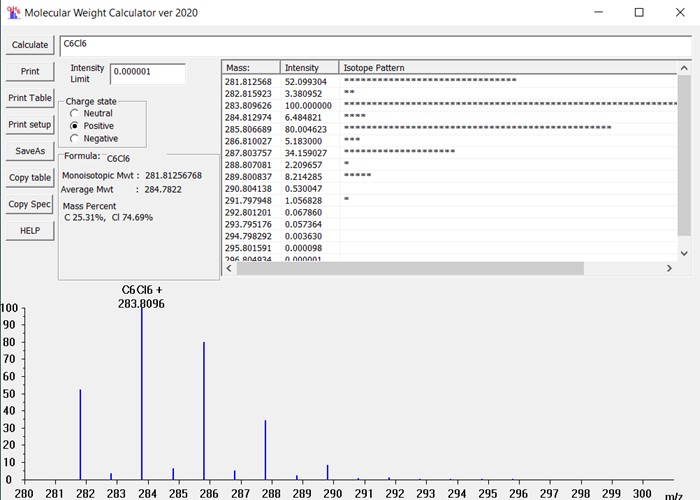
Task: Click intensity value 80.004623
Action: point(305,129)
